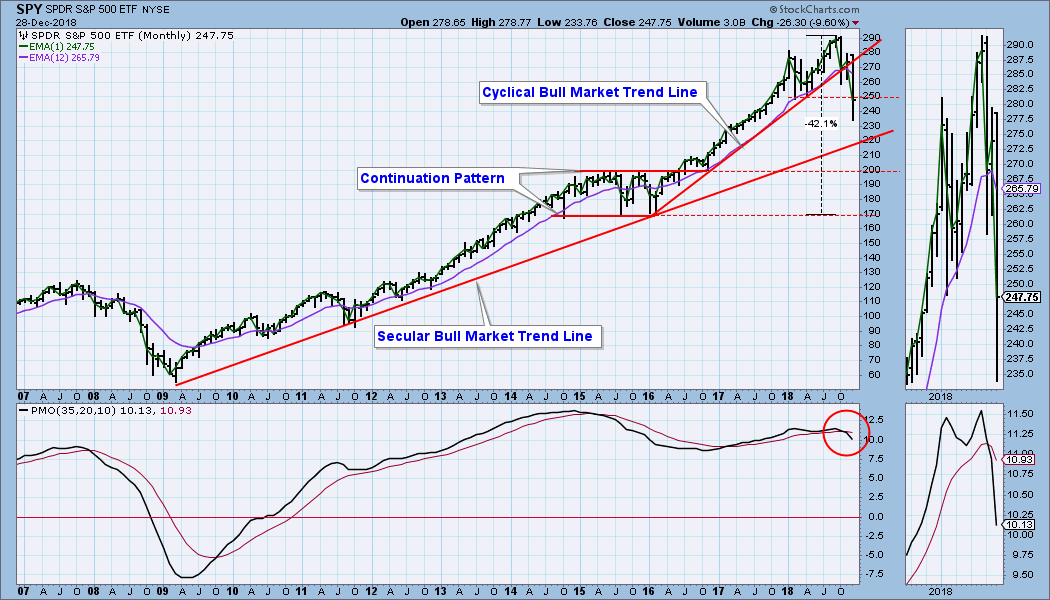
Task: Click the Open 278.65 value
Action: [433, 22]
